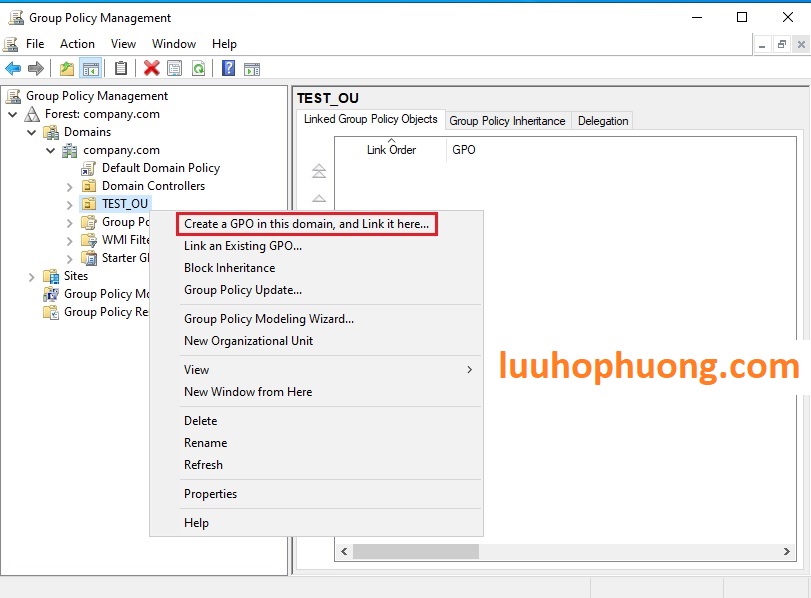Viewport: 811px width, 598px height.
Task: Click the Forward navigation arrow
Action: pos(35,67)
